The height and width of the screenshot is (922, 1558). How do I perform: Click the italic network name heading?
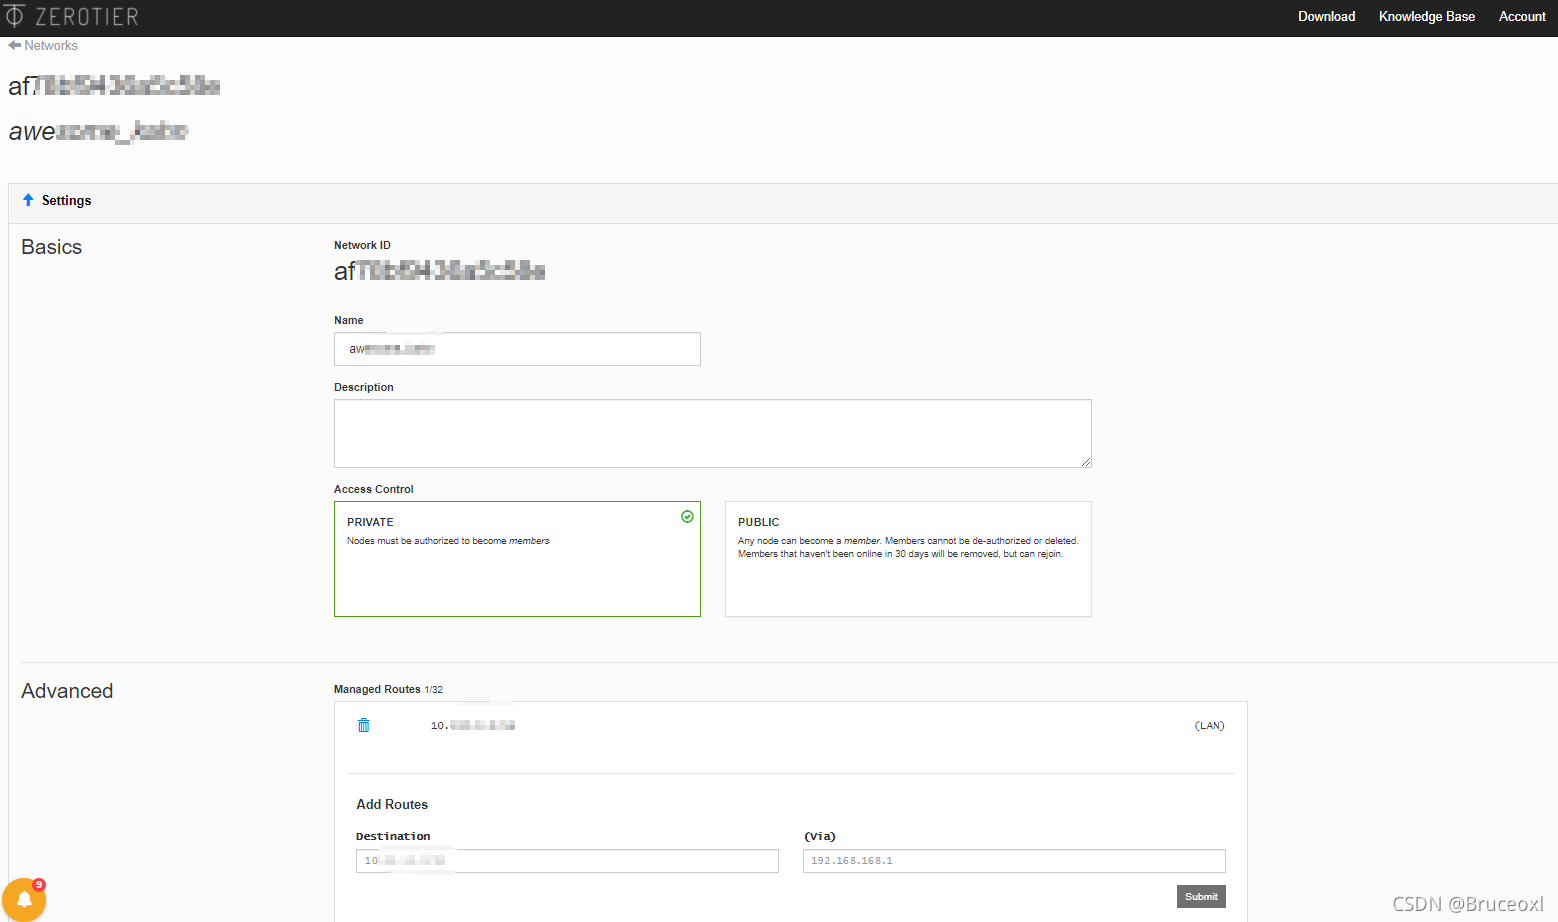tap(98, 131)
